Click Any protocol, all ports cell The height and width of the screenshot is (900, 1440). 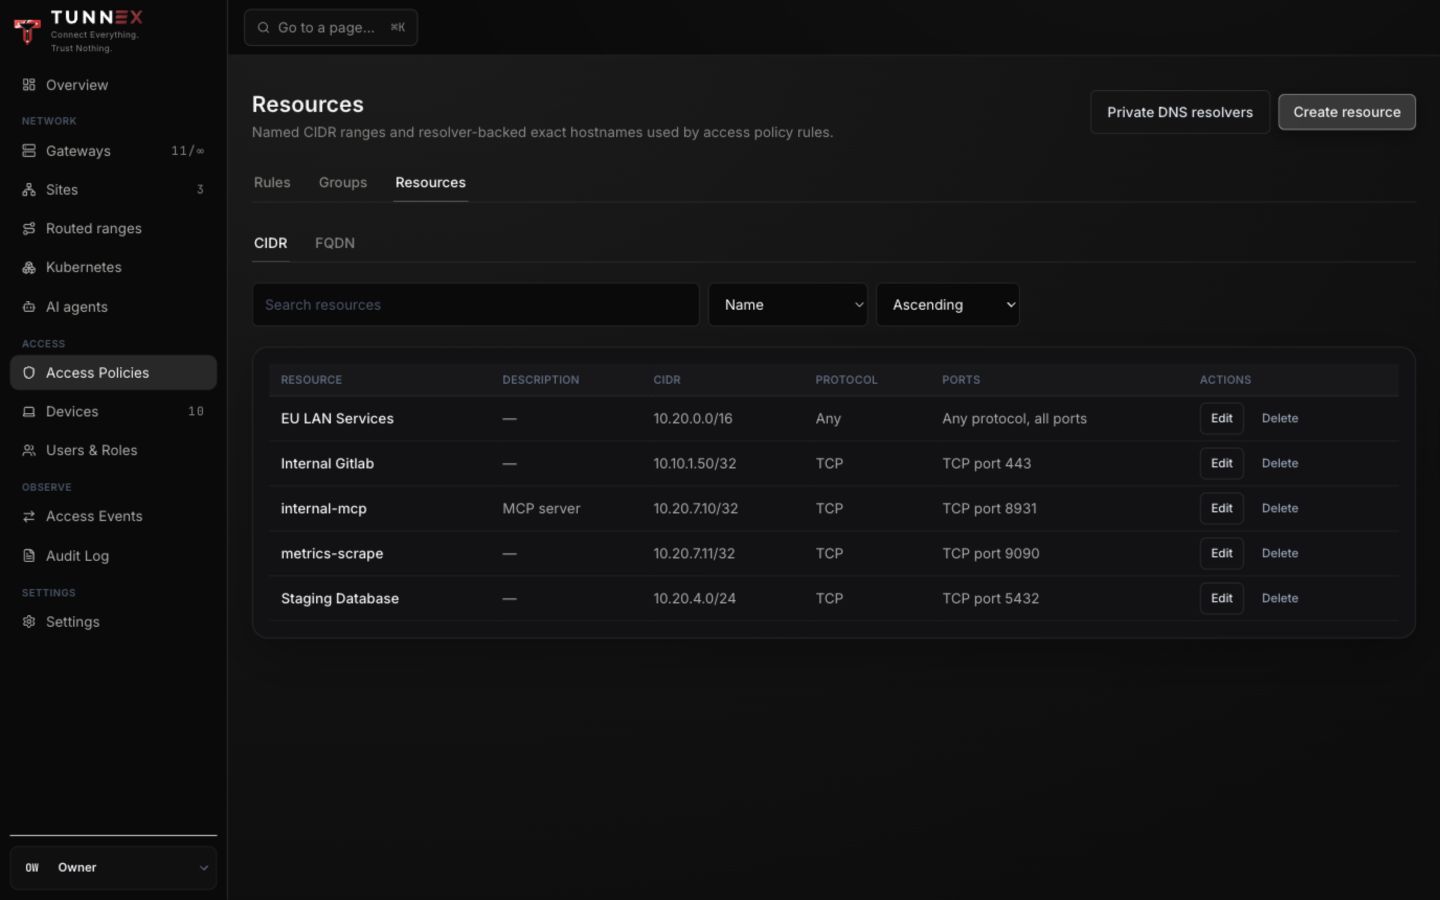point(1014,419)
